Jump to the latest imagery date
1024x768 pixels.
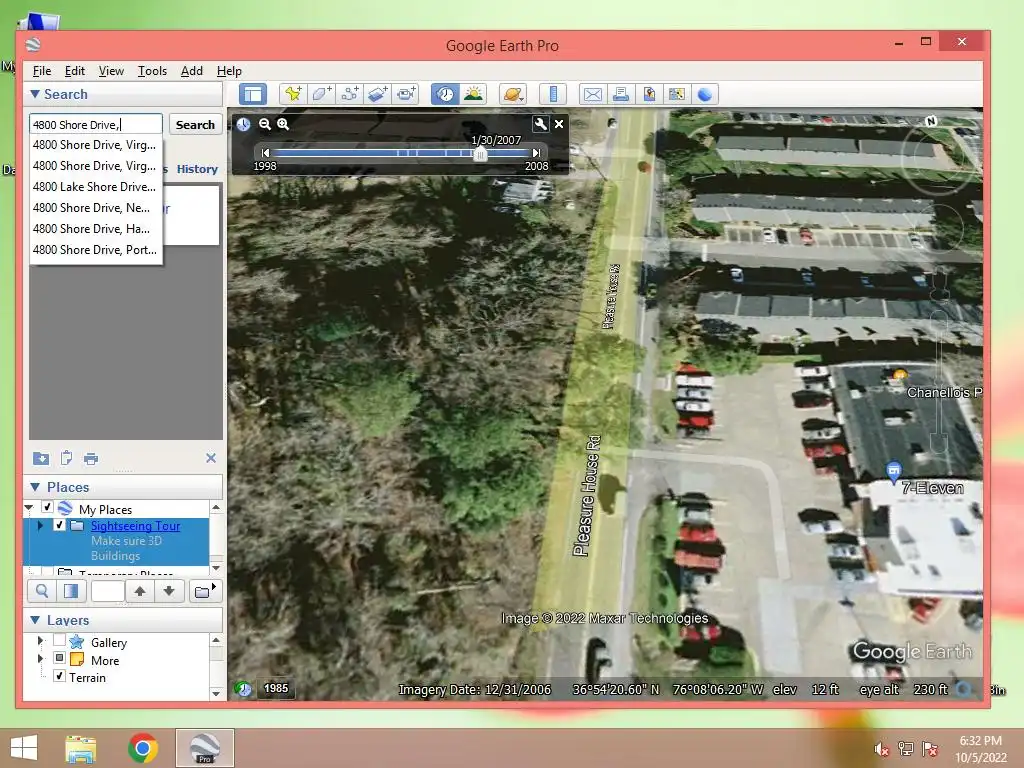click(x=536, y=153)
